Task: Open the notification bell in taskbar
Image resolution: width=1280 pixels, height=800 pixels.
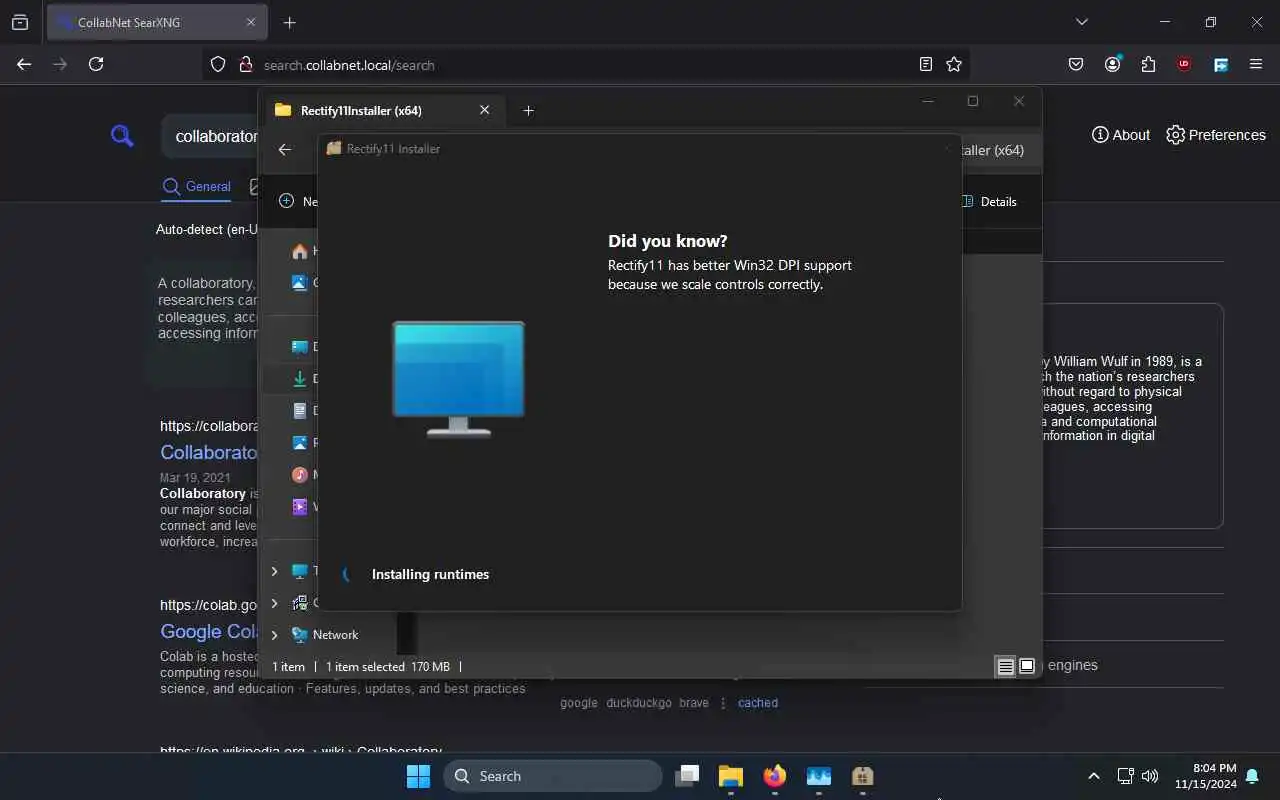Action: pyautogui.click(x=1252, y=776)
